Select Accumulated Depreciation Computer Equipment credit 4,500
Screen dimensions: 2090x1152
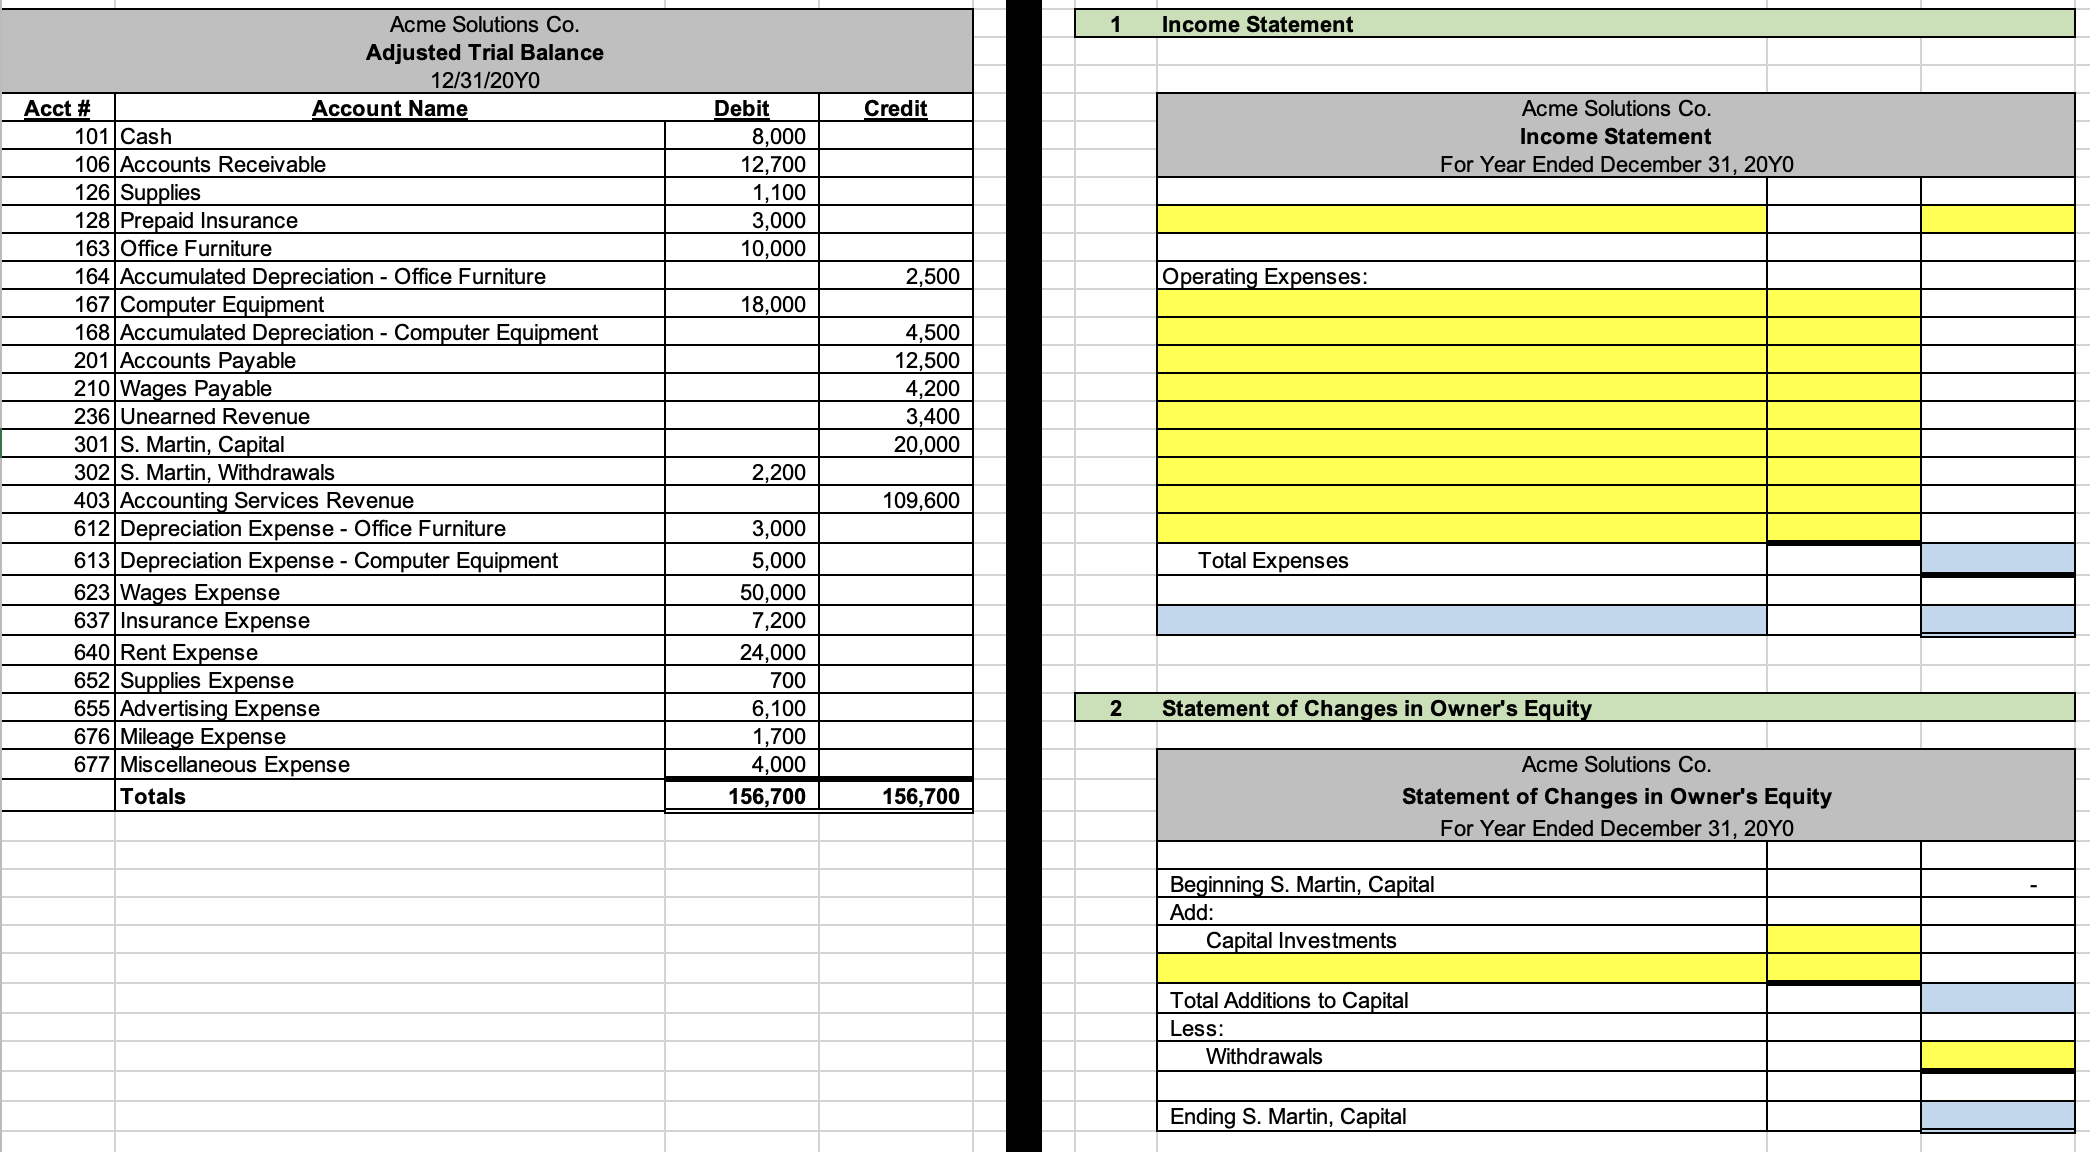[x=896, y=332]
